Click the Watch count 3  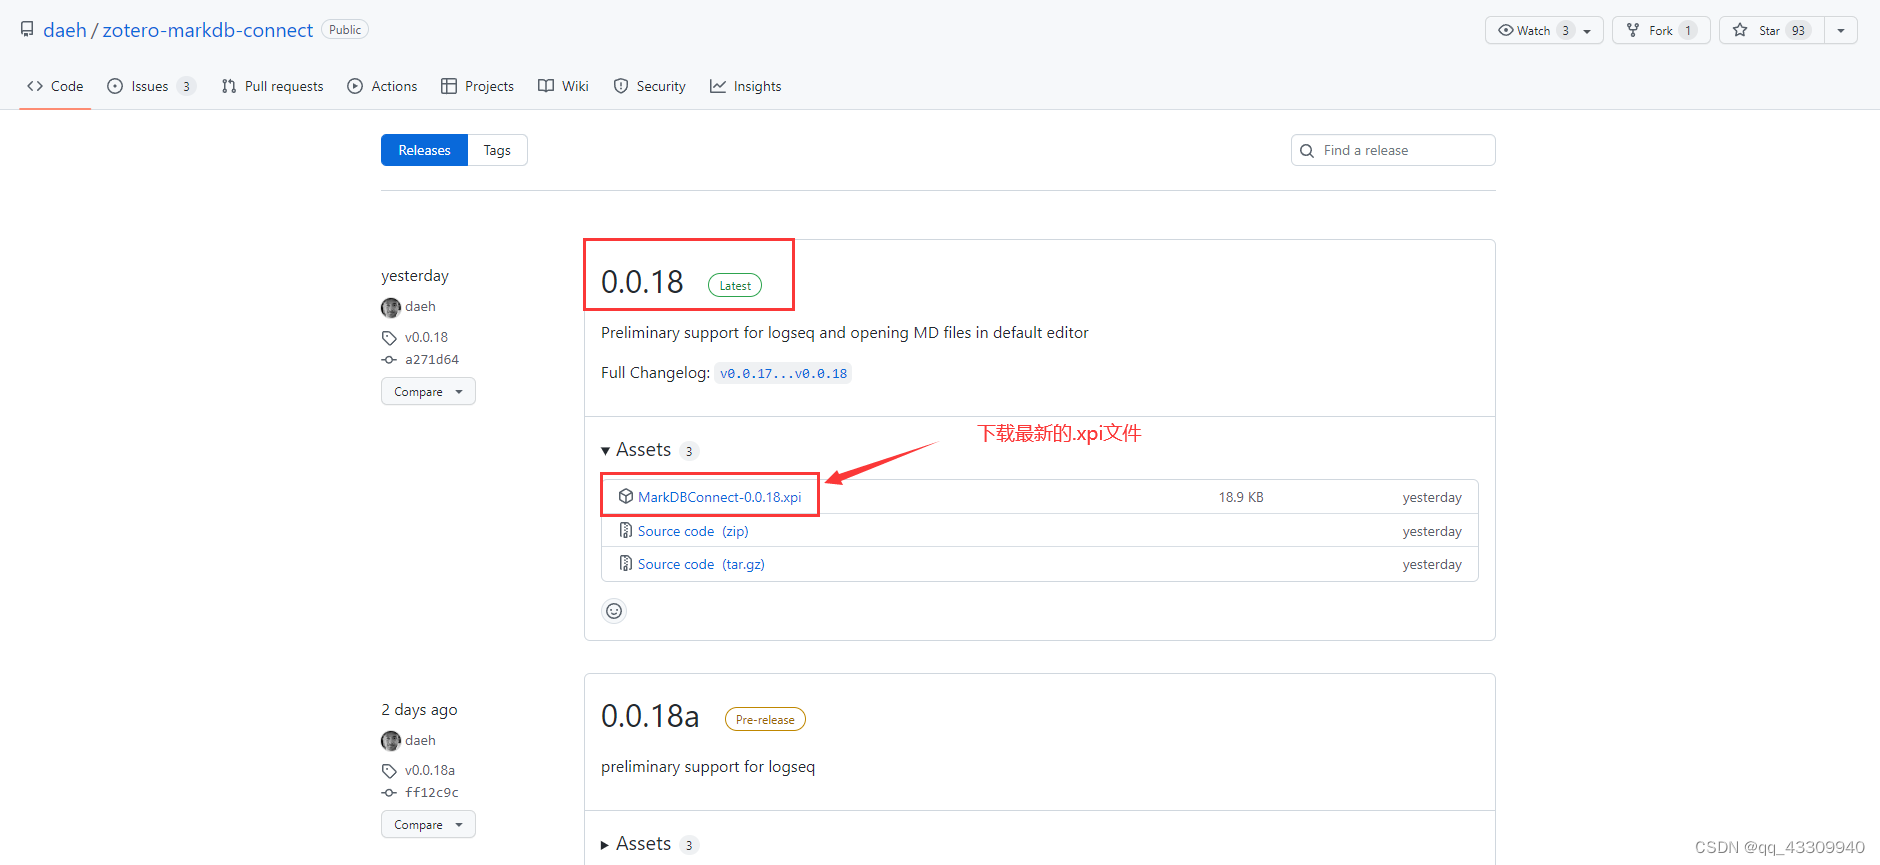tap(1565, 30)
